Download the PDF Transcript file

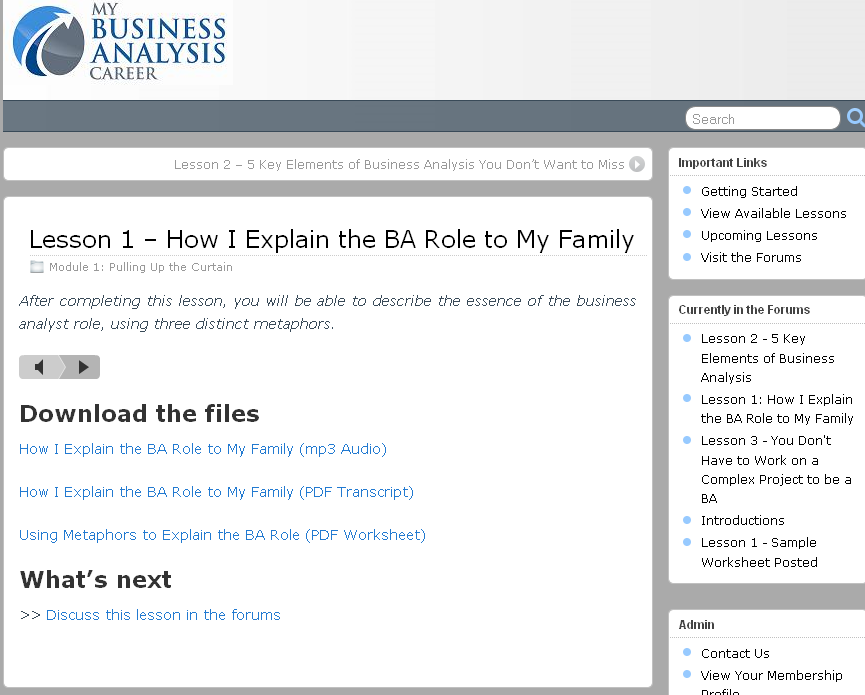click(x=216, y=492)
